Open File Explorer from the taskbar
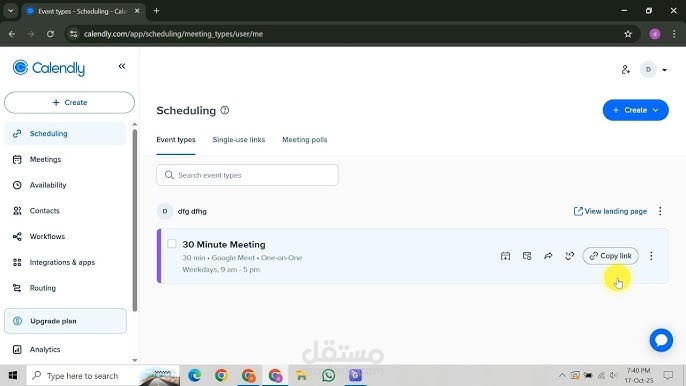 click(301, 375)
